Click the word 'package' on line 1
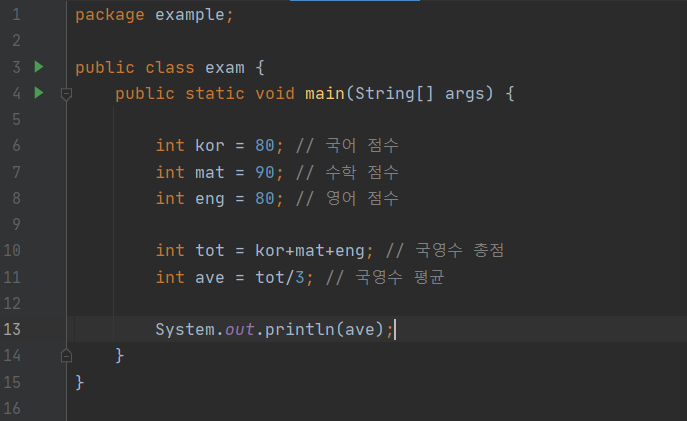 point(110,15)
